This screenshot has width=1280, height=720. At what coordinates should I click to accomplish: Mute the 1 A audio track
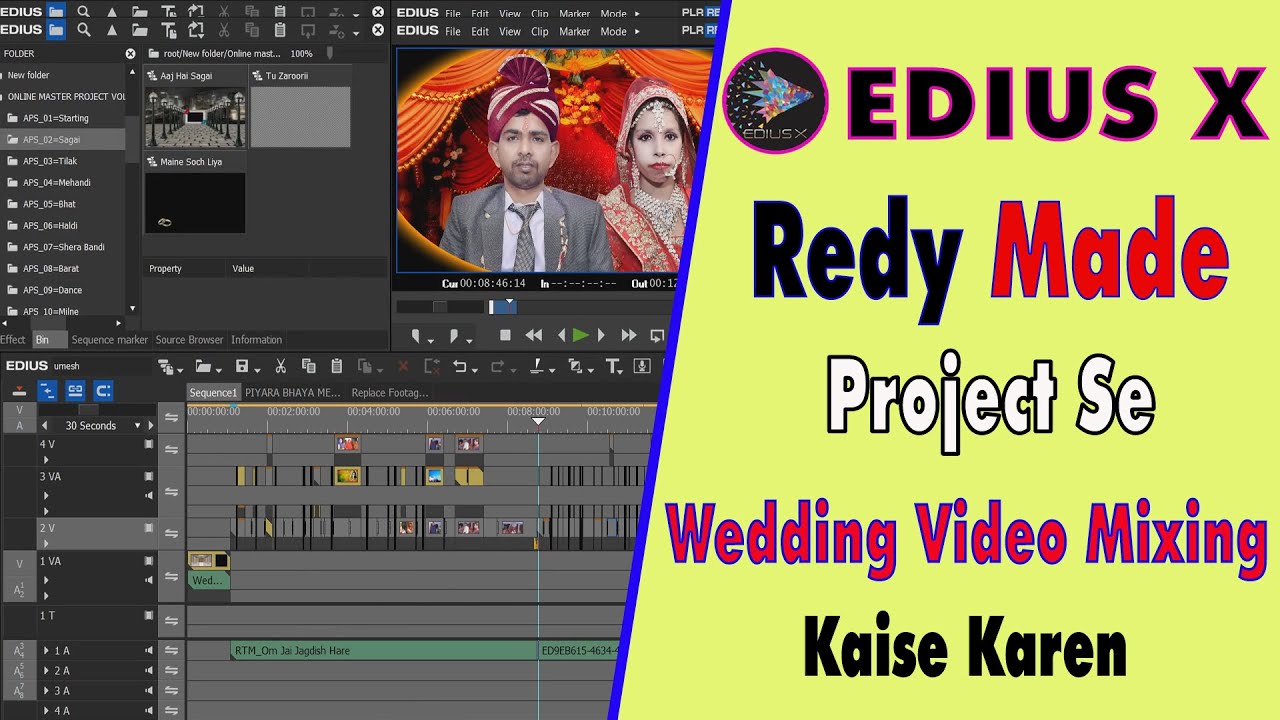149,651
